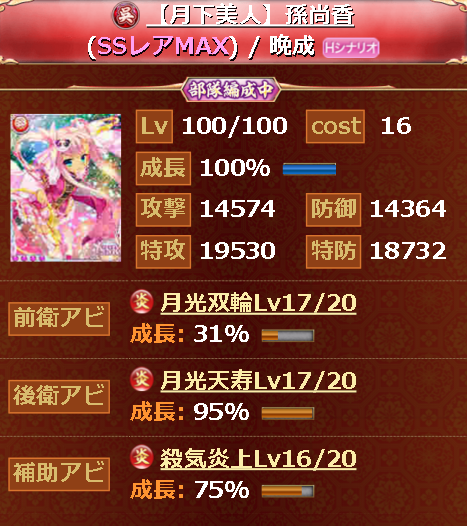
Task: Select the 後衛アビ label
Action: [x=59, y=397]
